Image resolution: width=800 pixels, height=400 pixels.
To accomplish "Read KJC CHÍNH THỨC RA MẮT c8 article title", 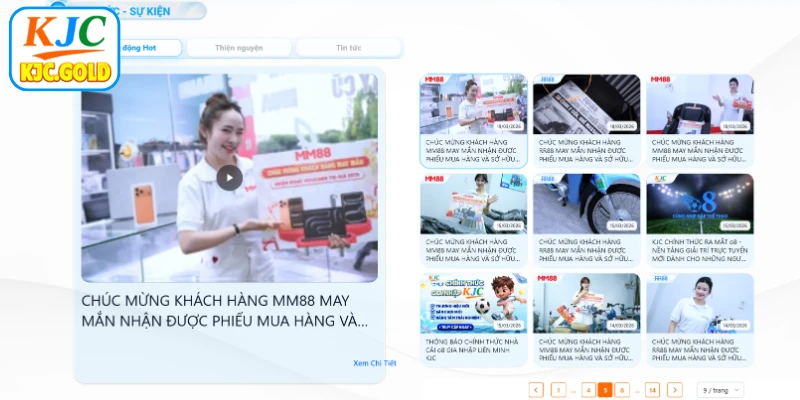I will point(700,250).
